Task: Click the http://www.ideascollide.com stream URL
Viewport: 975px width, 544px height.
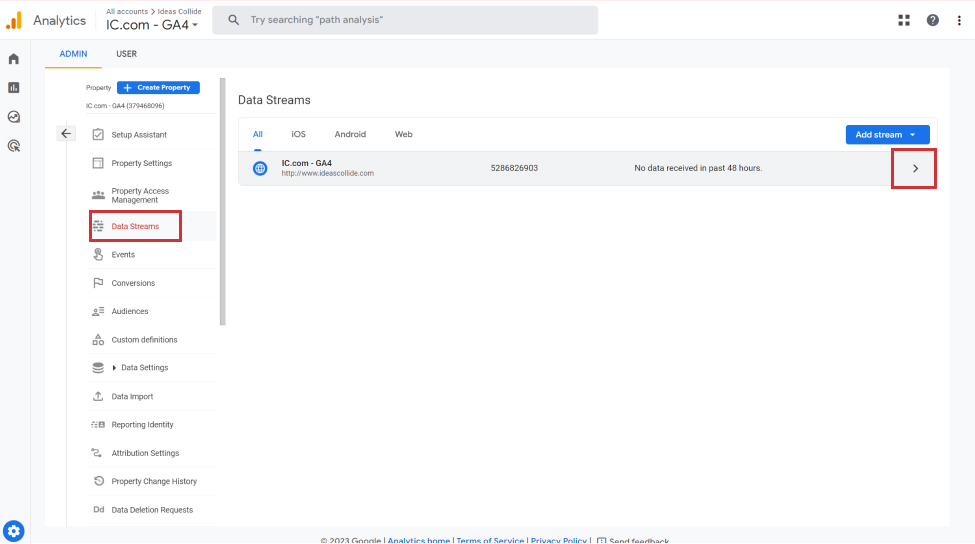Action: point(328,173)
